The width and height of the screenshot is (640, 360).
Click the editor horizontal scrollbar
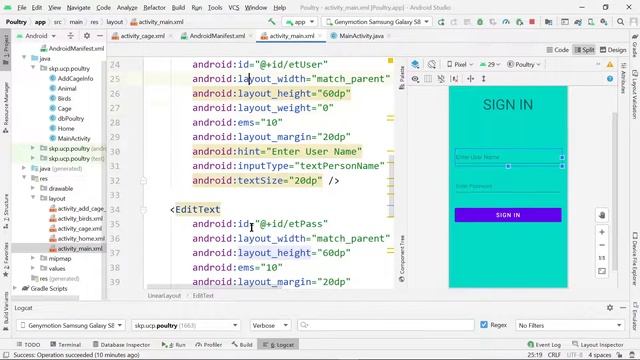pyautogui.click(x=214, y=287)
